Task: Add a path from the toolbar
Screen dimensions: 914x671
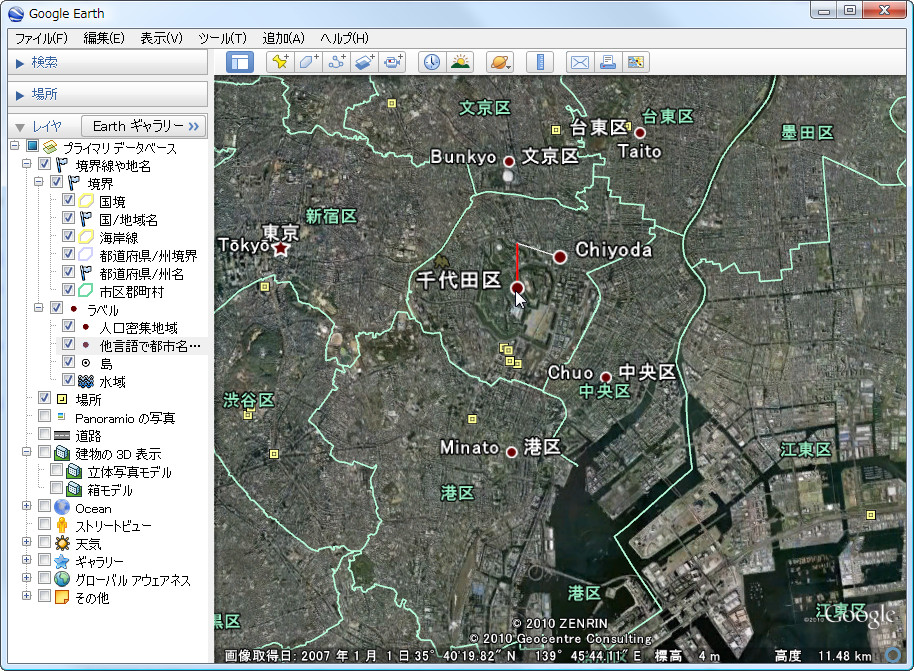Action: click(x=336, y=62)
